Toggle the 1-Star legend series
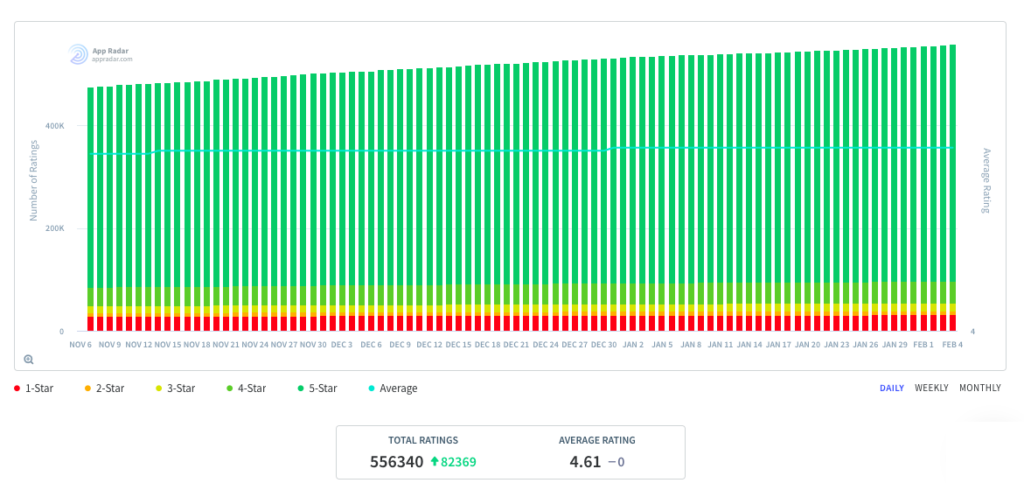The width and height of the screenshot is (1024, 497). 34,388
